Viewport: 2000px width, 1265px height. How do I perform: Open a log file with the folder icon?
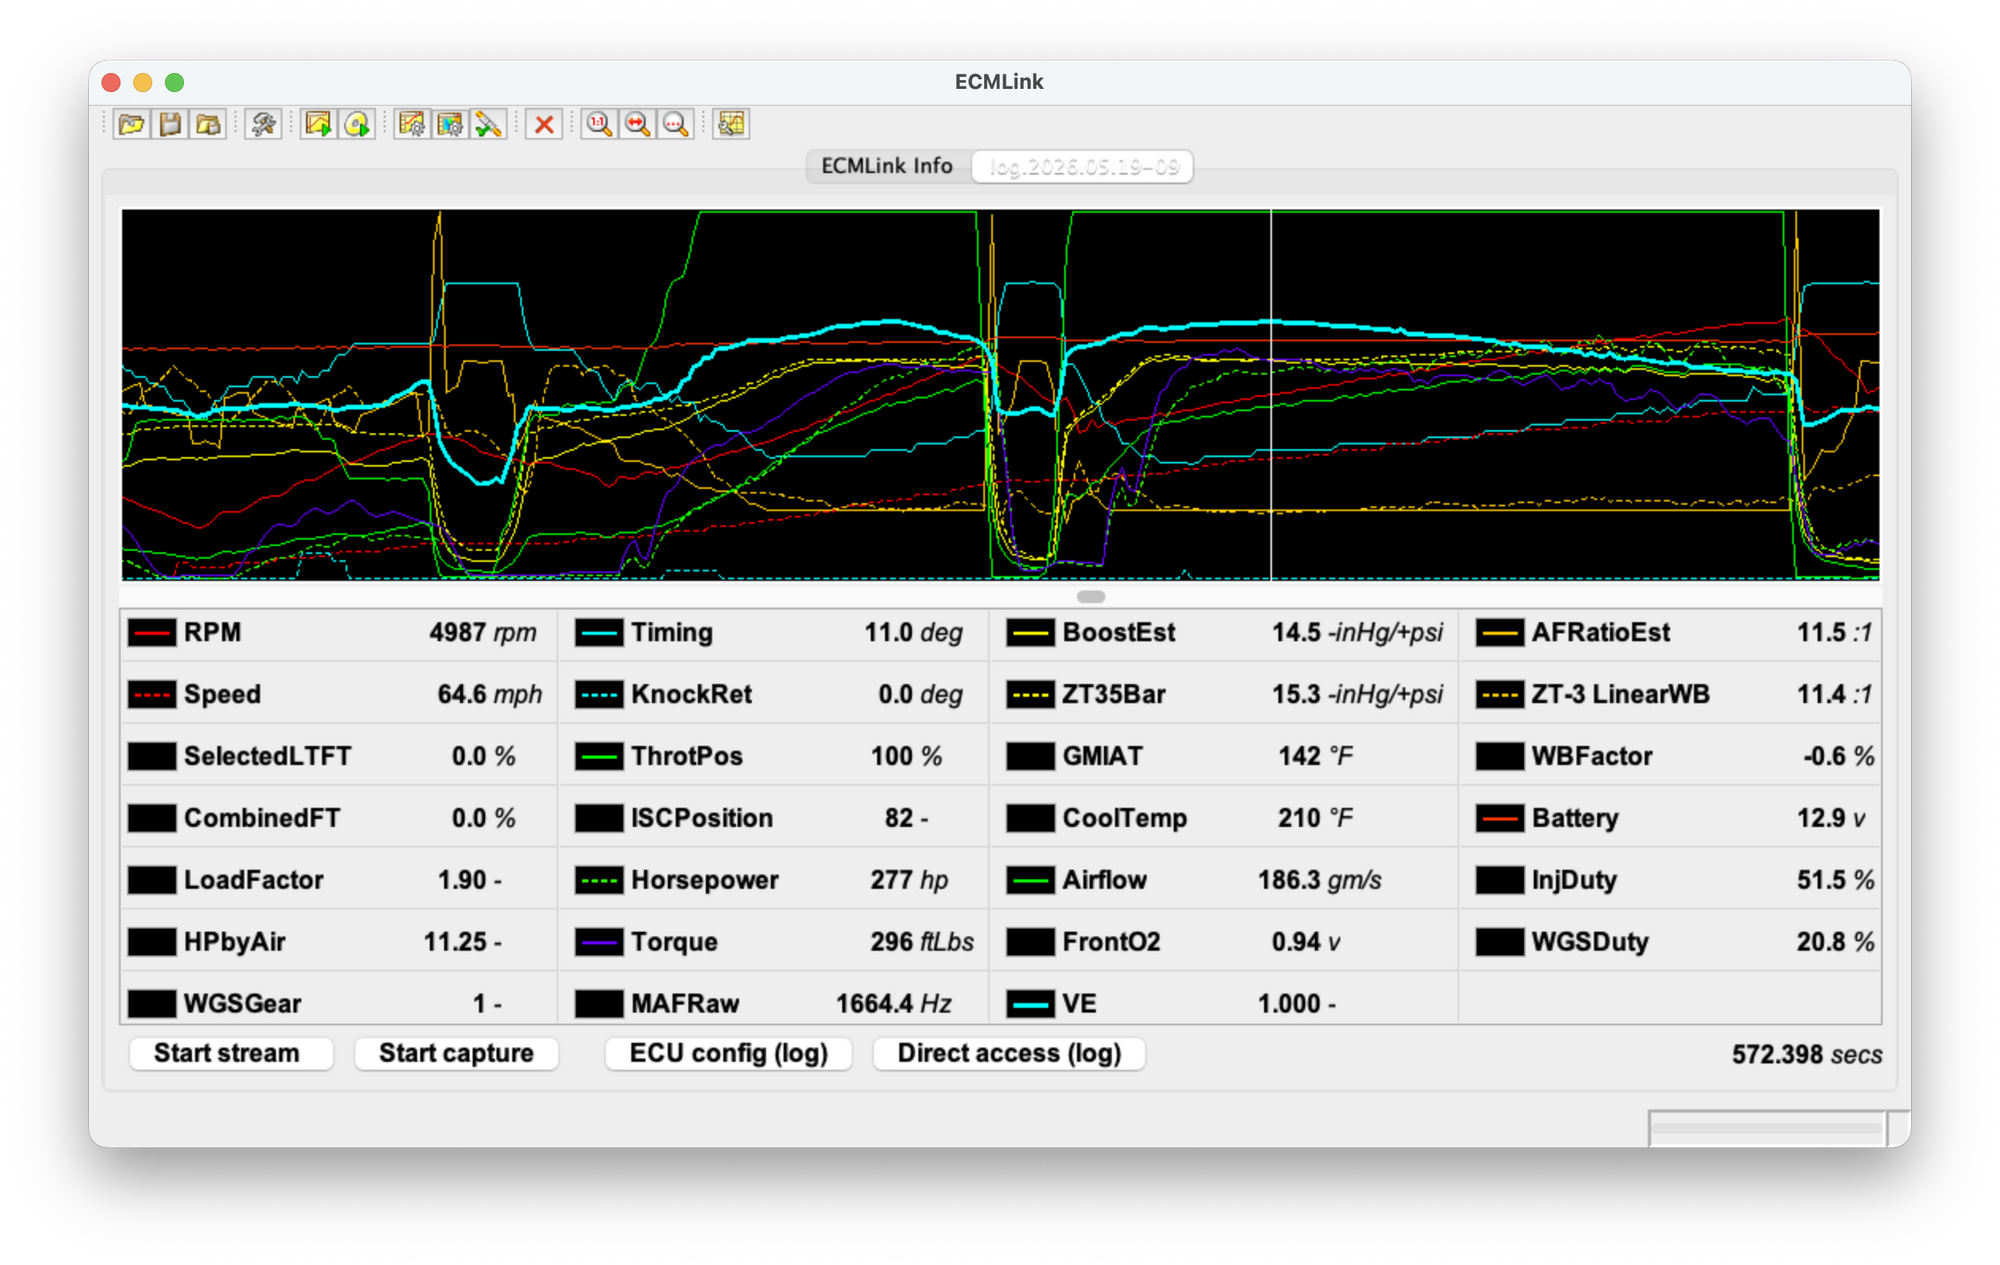coord(131,124)
